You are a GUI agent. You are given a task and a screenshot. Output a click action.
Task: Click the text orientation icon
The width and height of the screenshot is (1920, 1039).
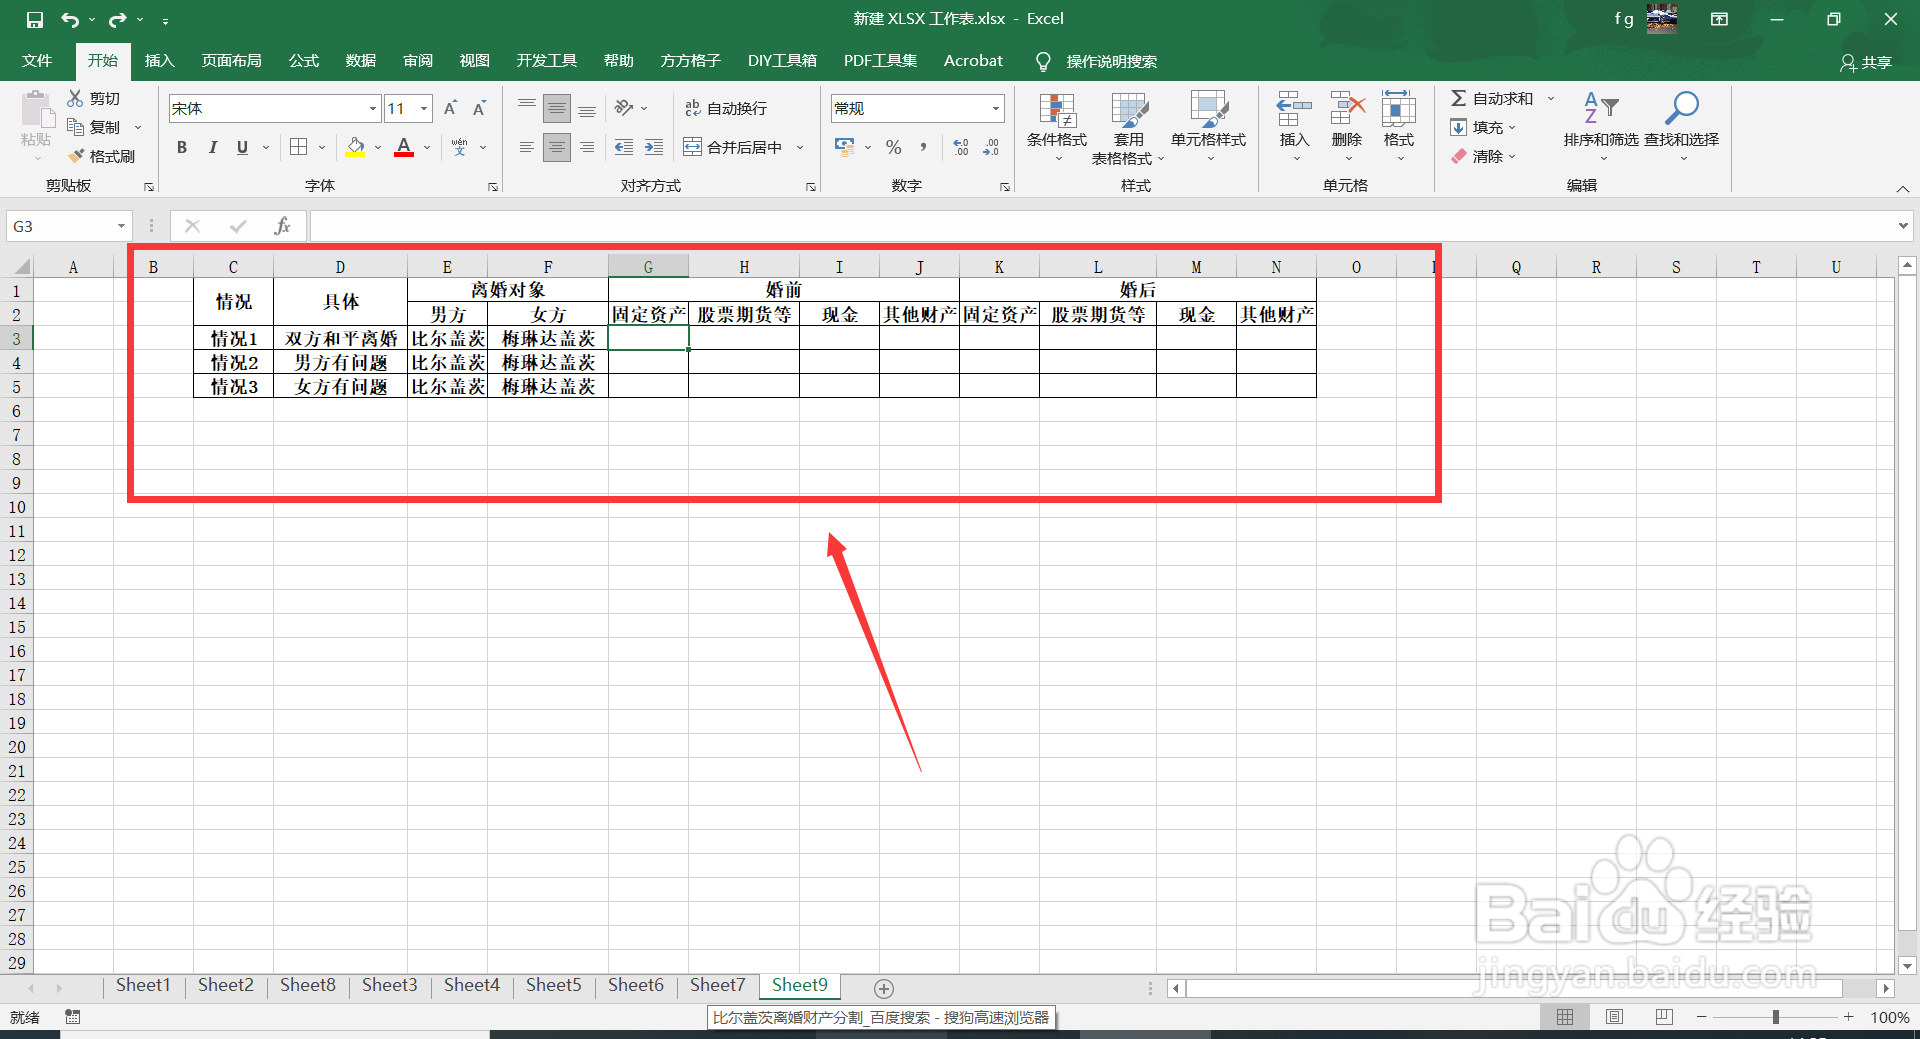[x=625, y=108]
